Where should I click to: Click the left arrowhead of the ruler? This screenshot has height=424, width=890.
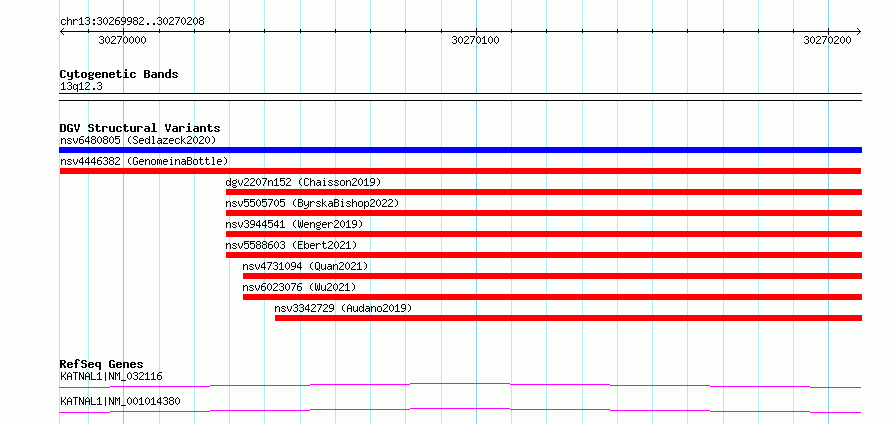click(x=62, y=32)
